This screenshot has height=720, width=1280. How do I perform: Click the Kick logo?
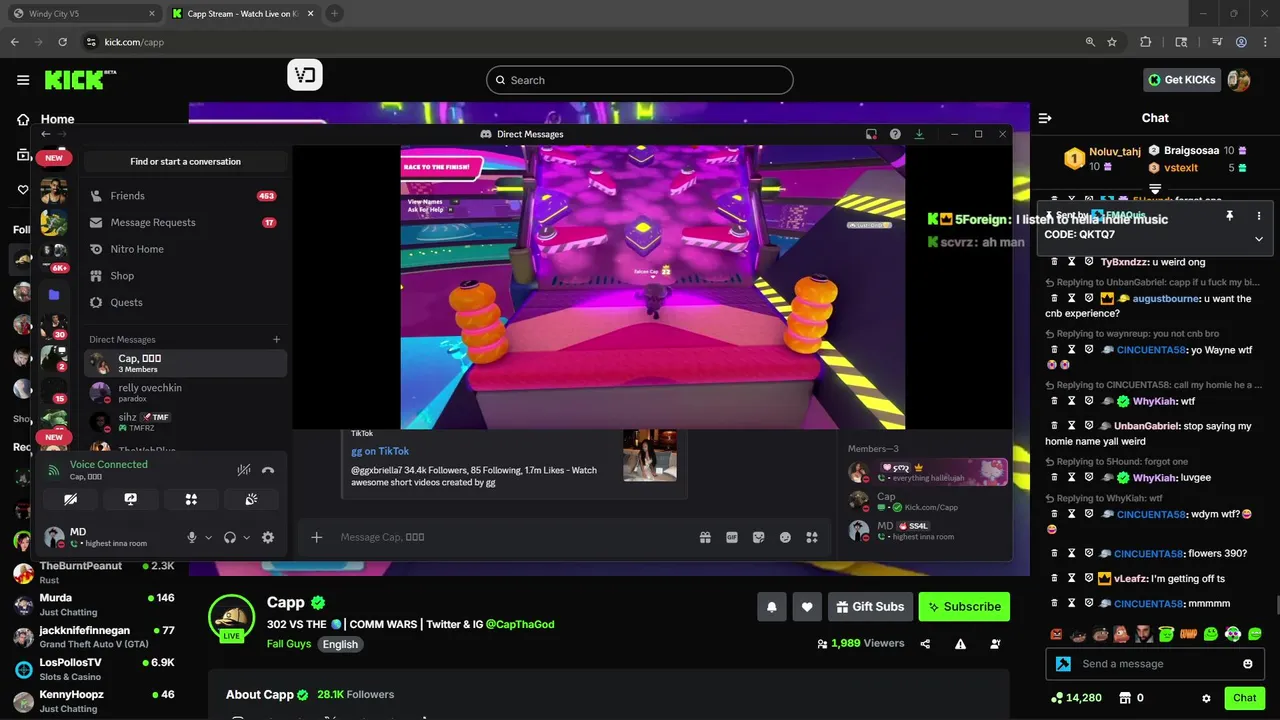pyautogui.click(x=80, y=80)
